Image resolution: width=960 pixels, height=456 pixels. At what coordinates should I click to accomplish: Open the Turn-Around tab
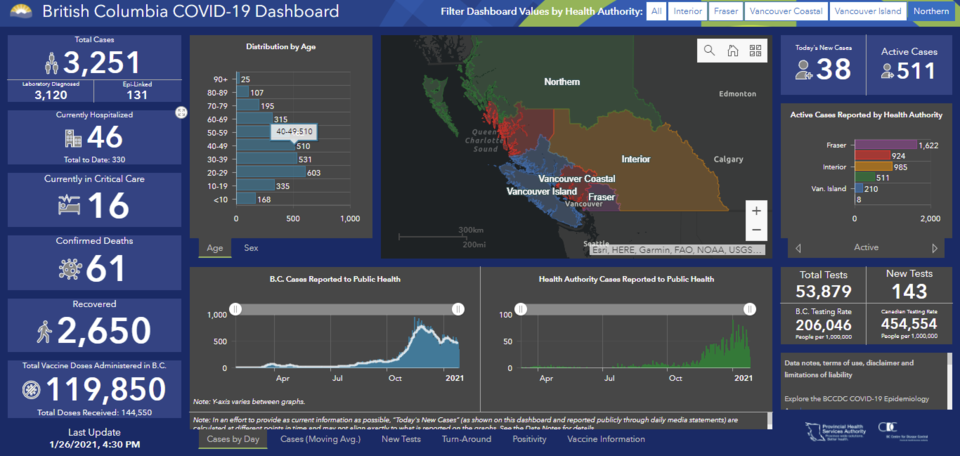(467, 439)
